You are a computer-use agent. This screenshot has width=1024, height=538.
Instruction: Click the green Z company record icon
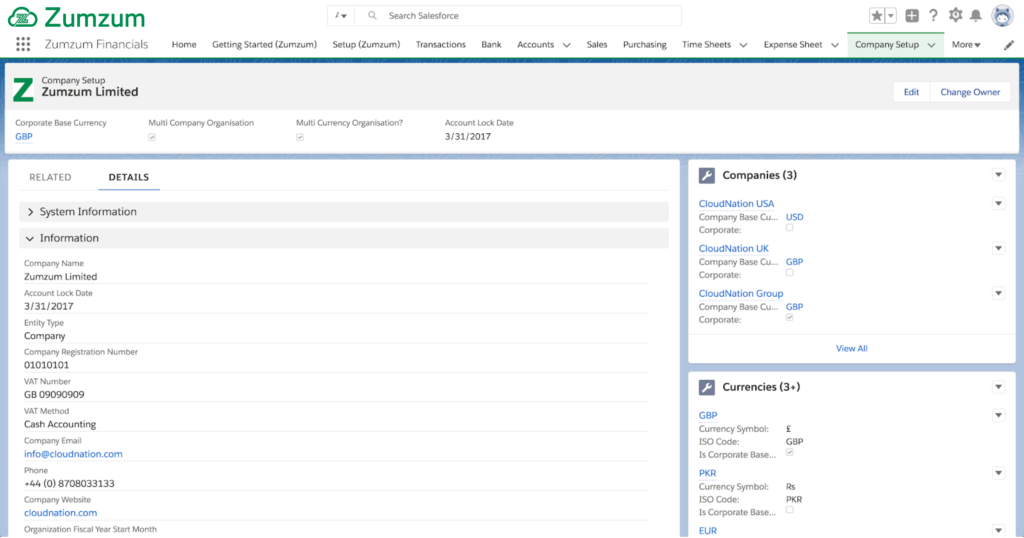pos(24,90)
